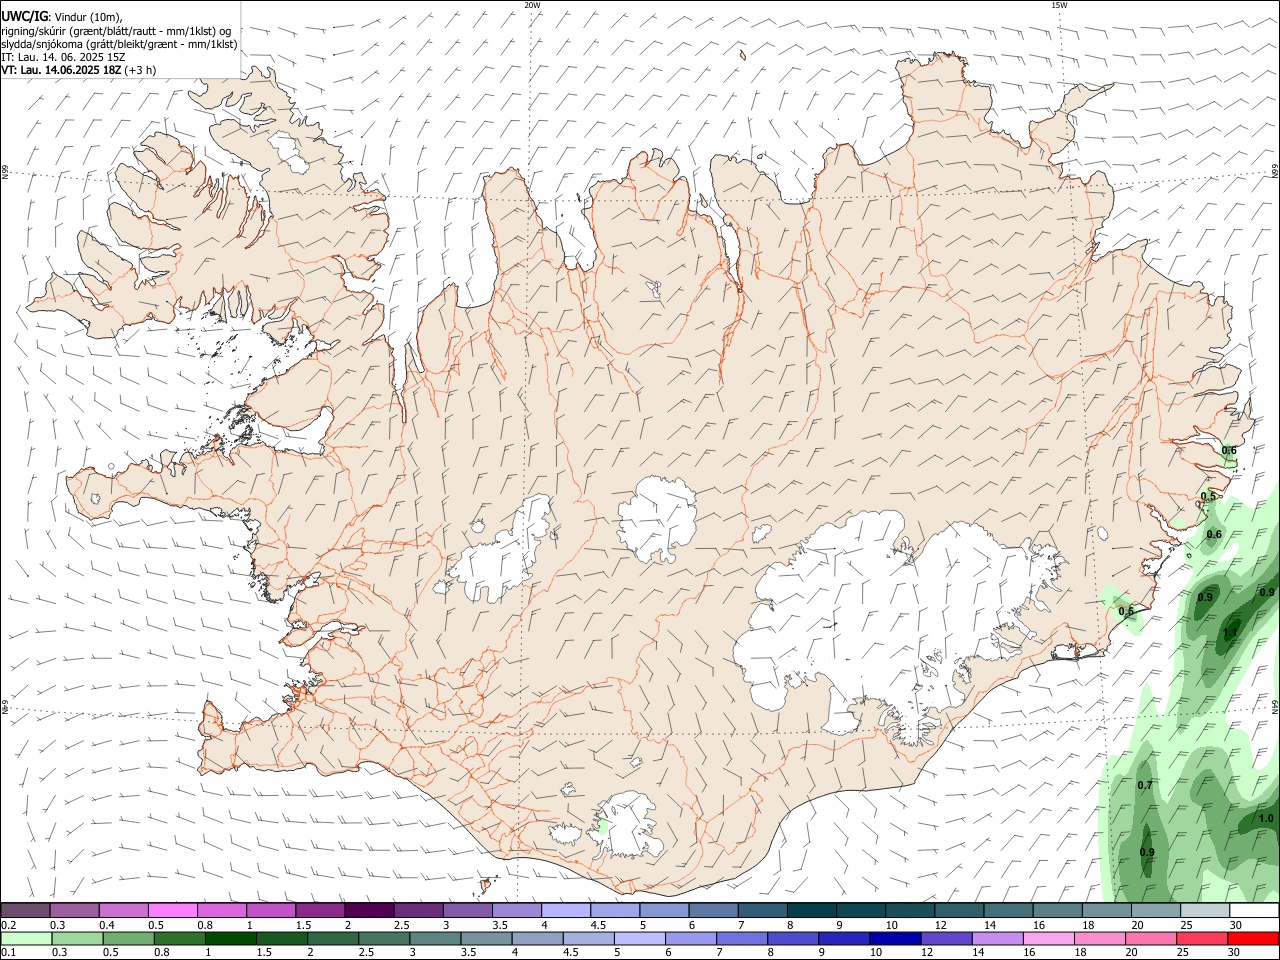Select the top-row snow swatch labeled 0.8
This screenshot has height=960, width=1280.
coord(221,910)
